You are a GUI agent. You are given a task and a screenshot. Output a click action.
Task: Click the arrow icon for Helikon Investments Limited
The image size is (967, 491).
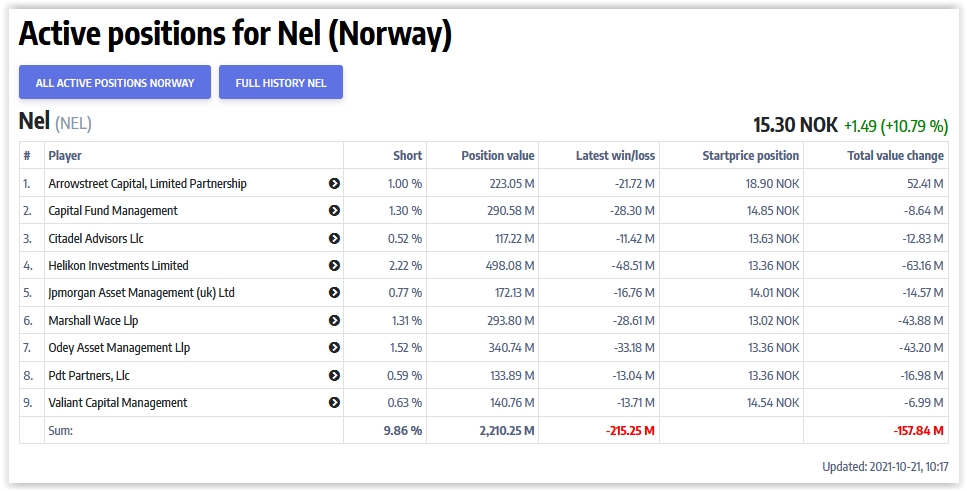(334, 266)
